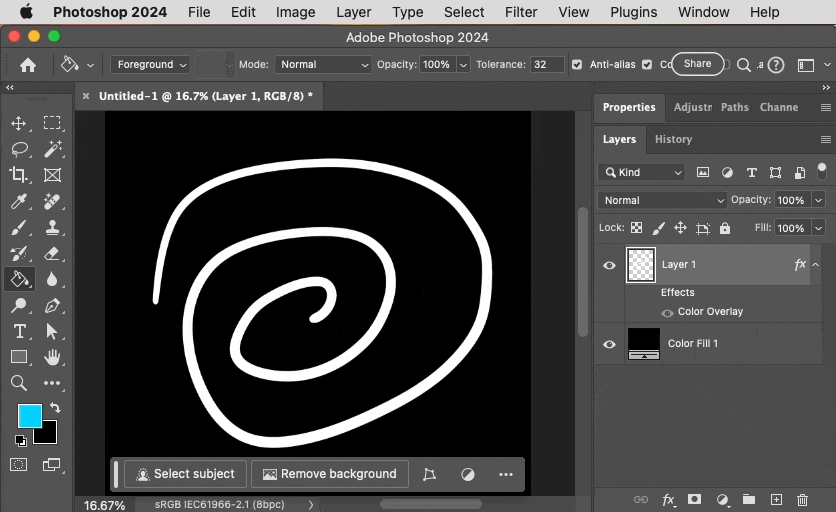836x512 pixels.
Task: Switch to the Channels tab
Action: 779,107
